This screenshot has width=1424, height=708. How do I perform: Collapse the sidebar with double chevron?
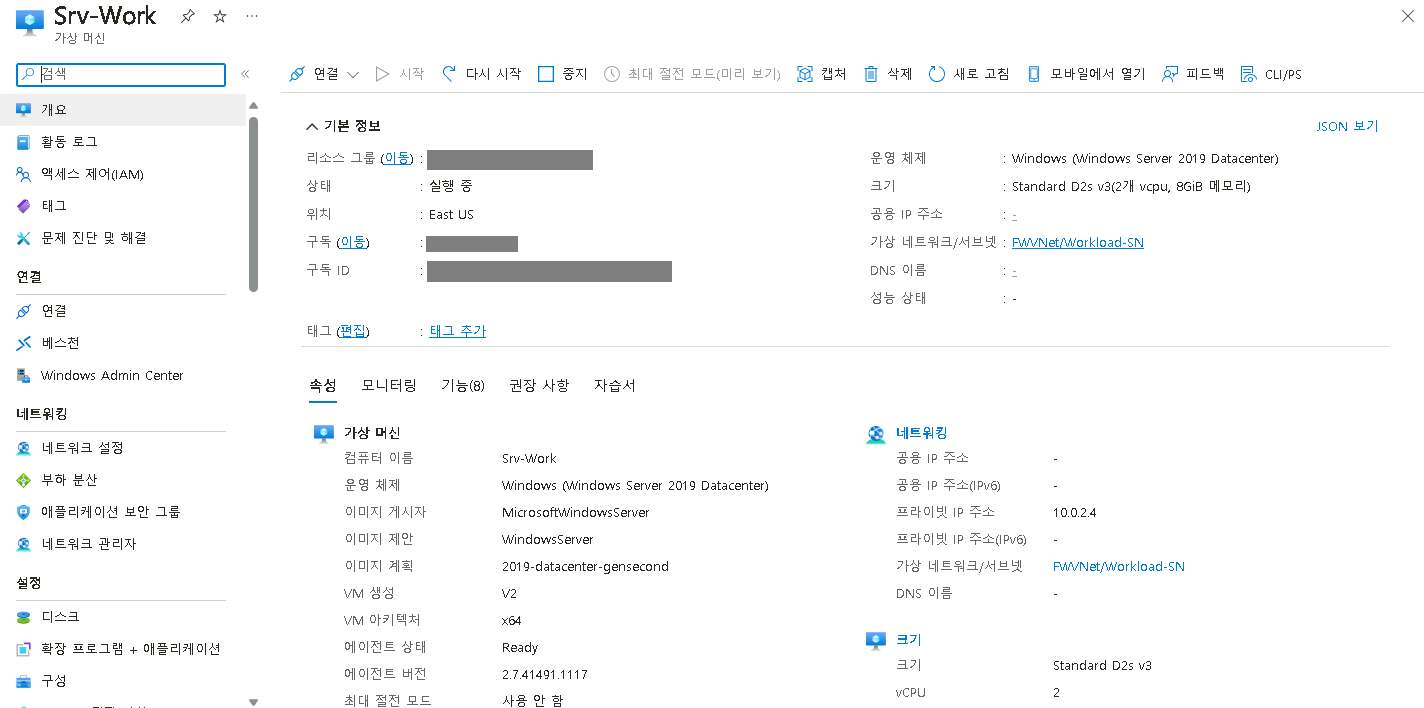[x=245, y=74]
